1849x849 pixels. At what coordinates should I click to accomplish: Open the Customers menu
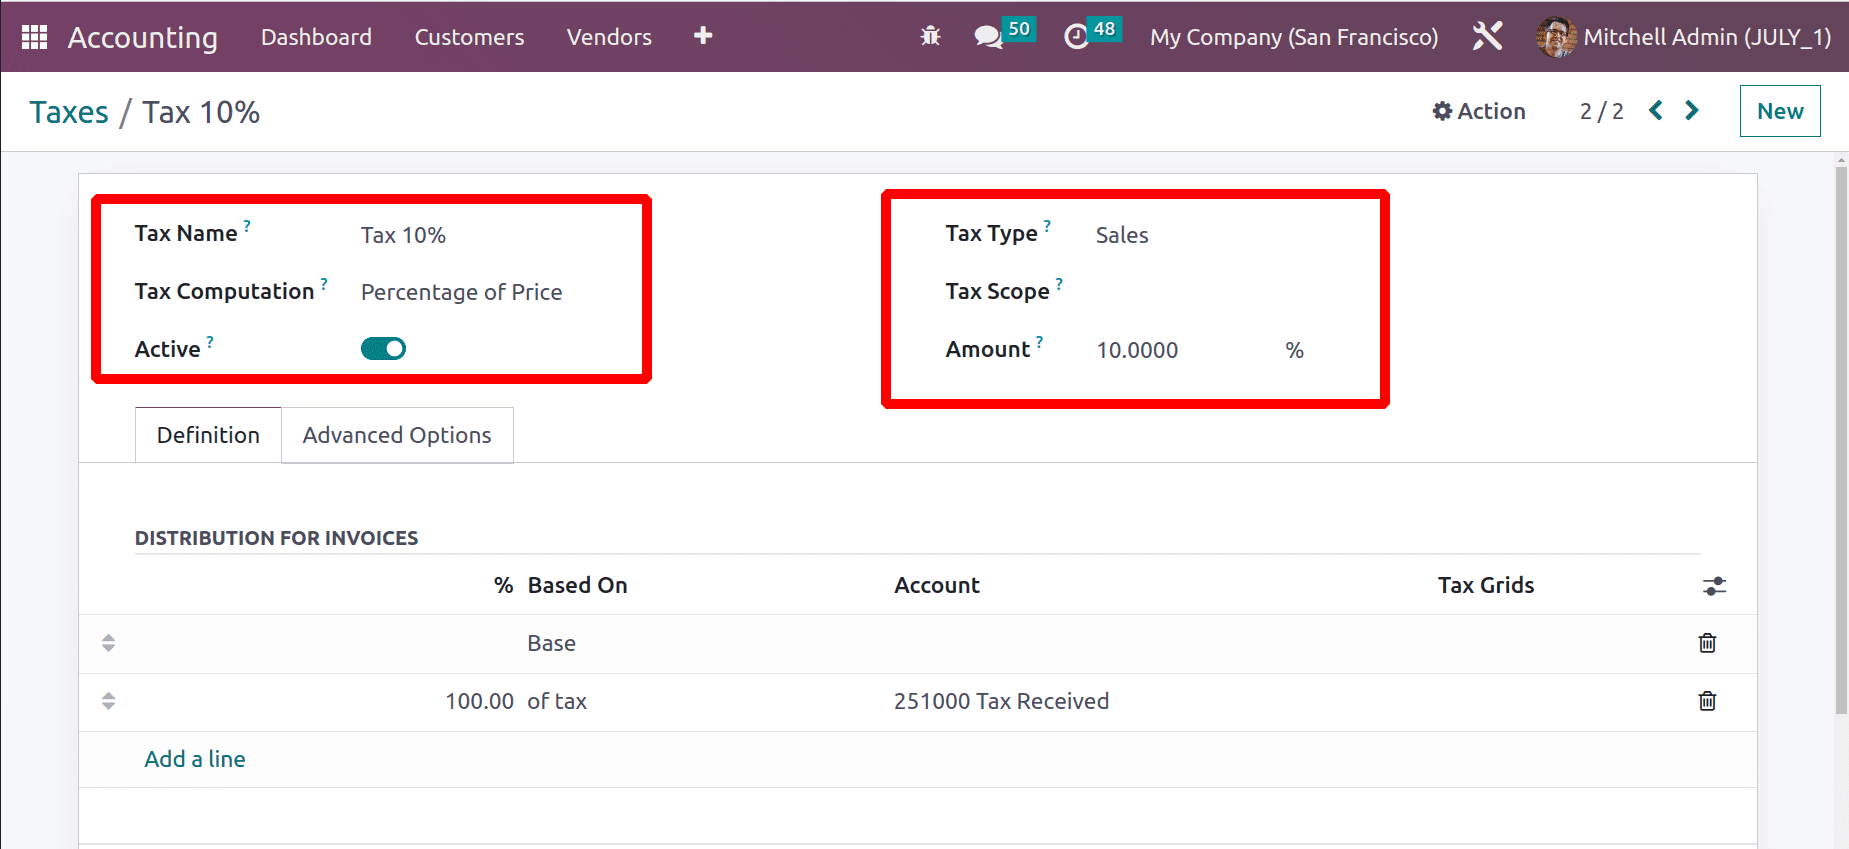(469, 37)
